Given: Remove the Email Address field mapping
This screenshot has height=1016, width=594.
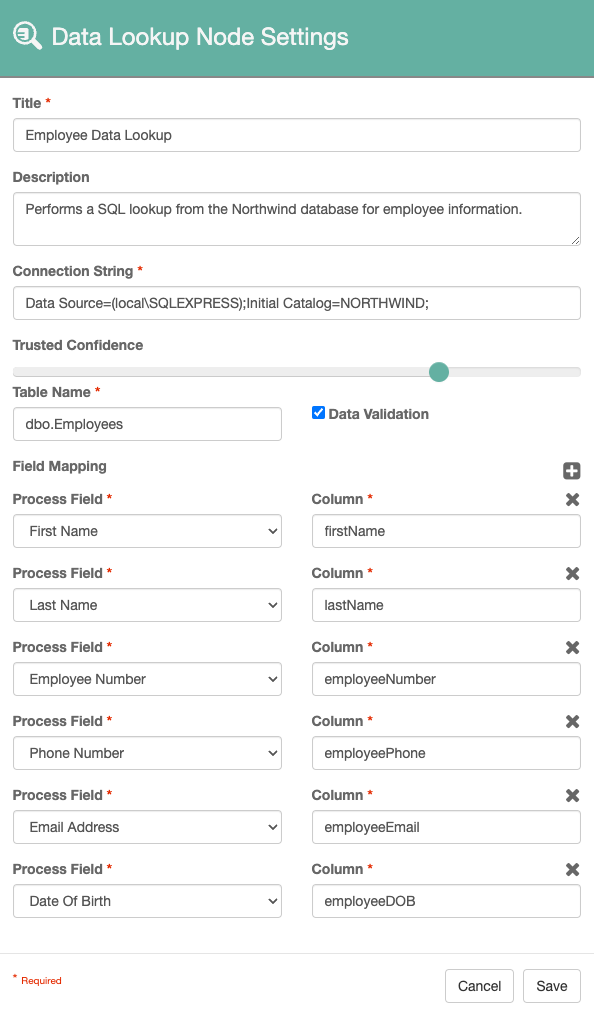Looking at the screenshot, I should pos(572,795).
